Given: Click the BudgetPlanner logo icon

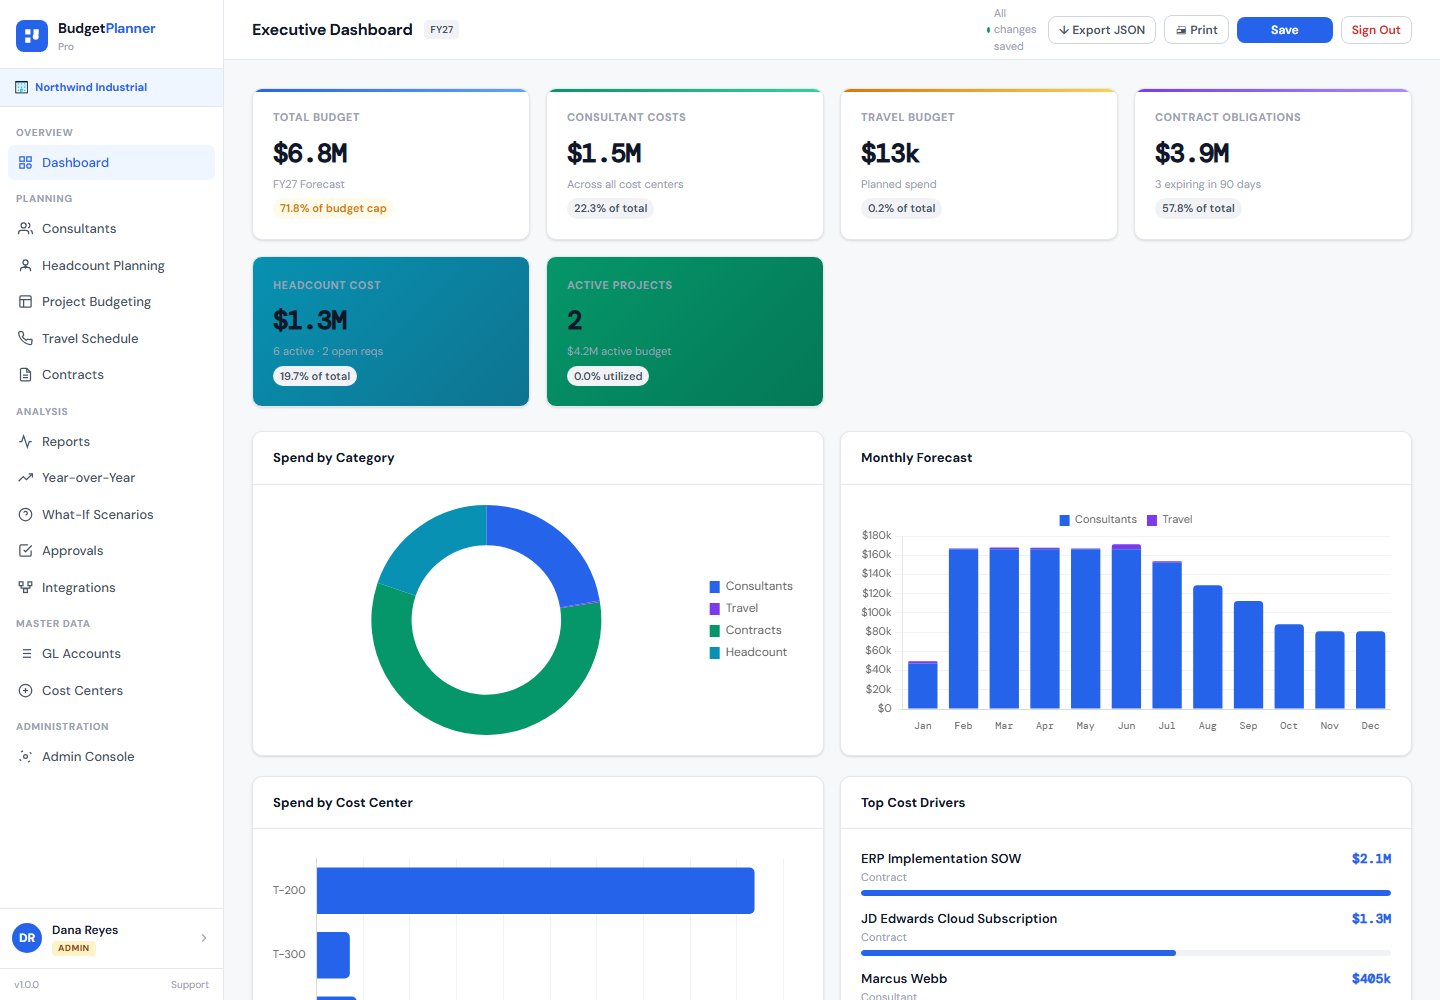Looking at the screenshot, I should pyautogui.click(x=32, y=36).
